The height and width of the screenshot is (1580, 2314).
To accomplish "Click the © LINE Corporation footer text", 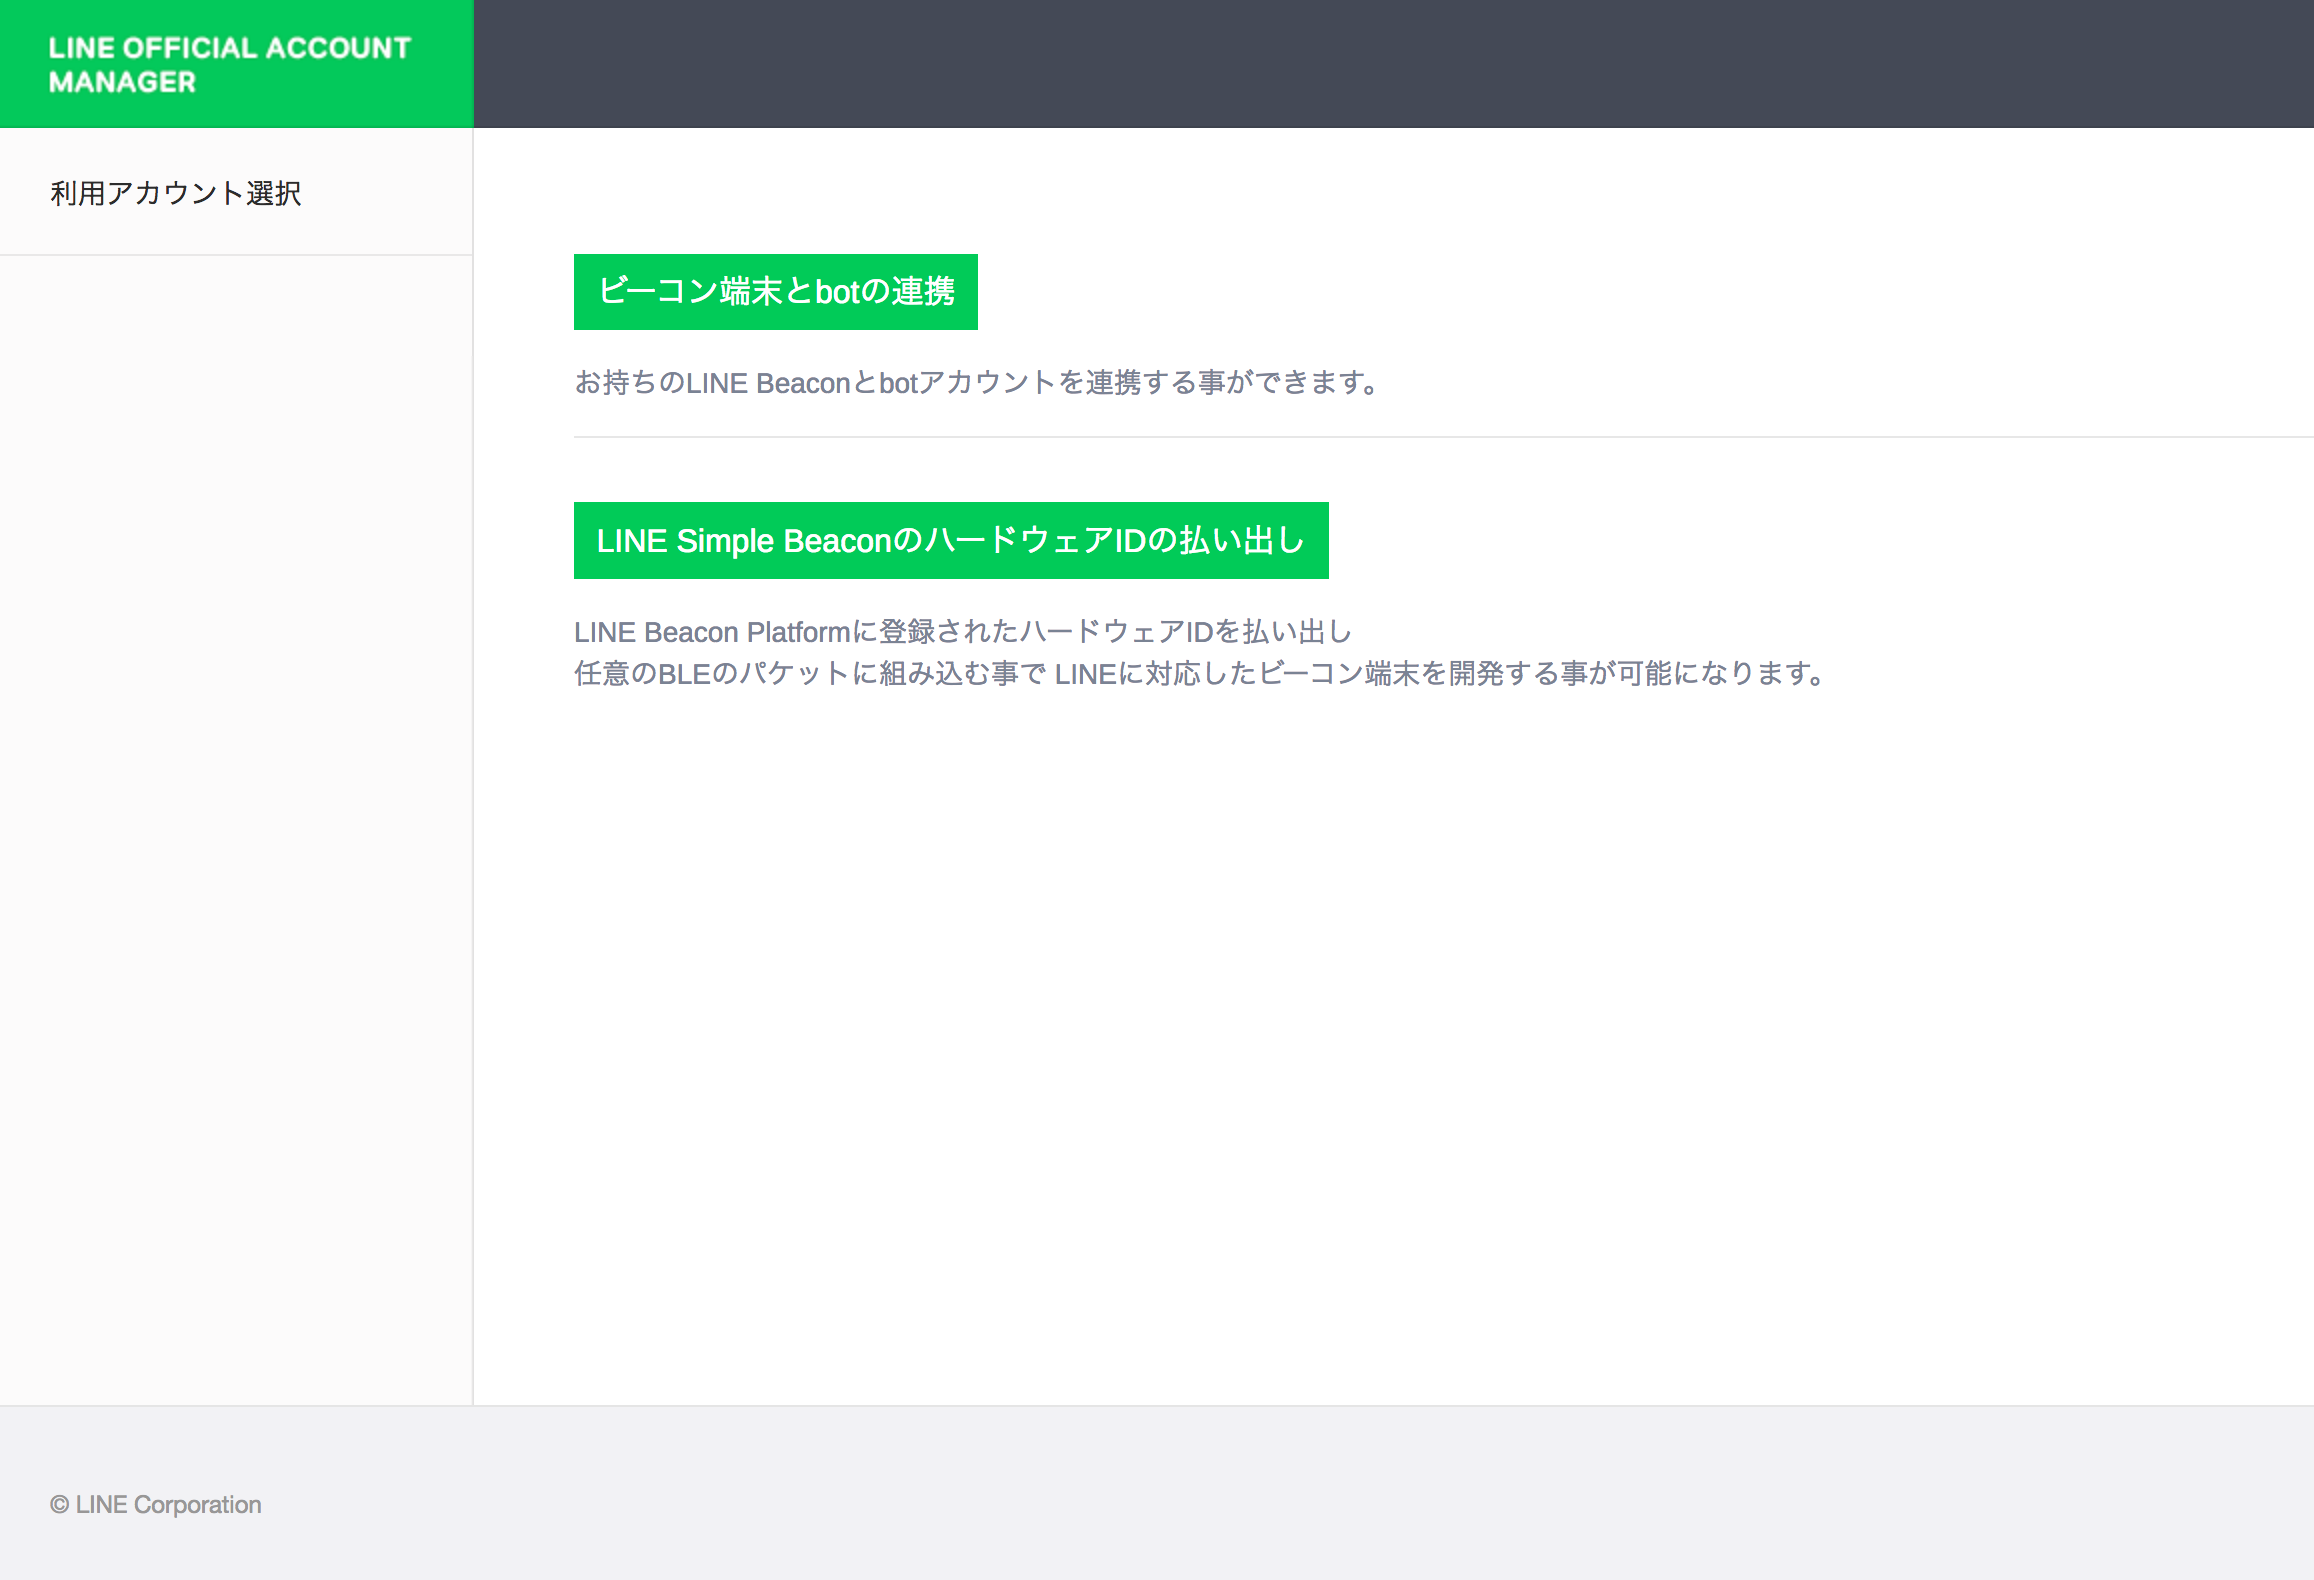I will coord(156,1504).
